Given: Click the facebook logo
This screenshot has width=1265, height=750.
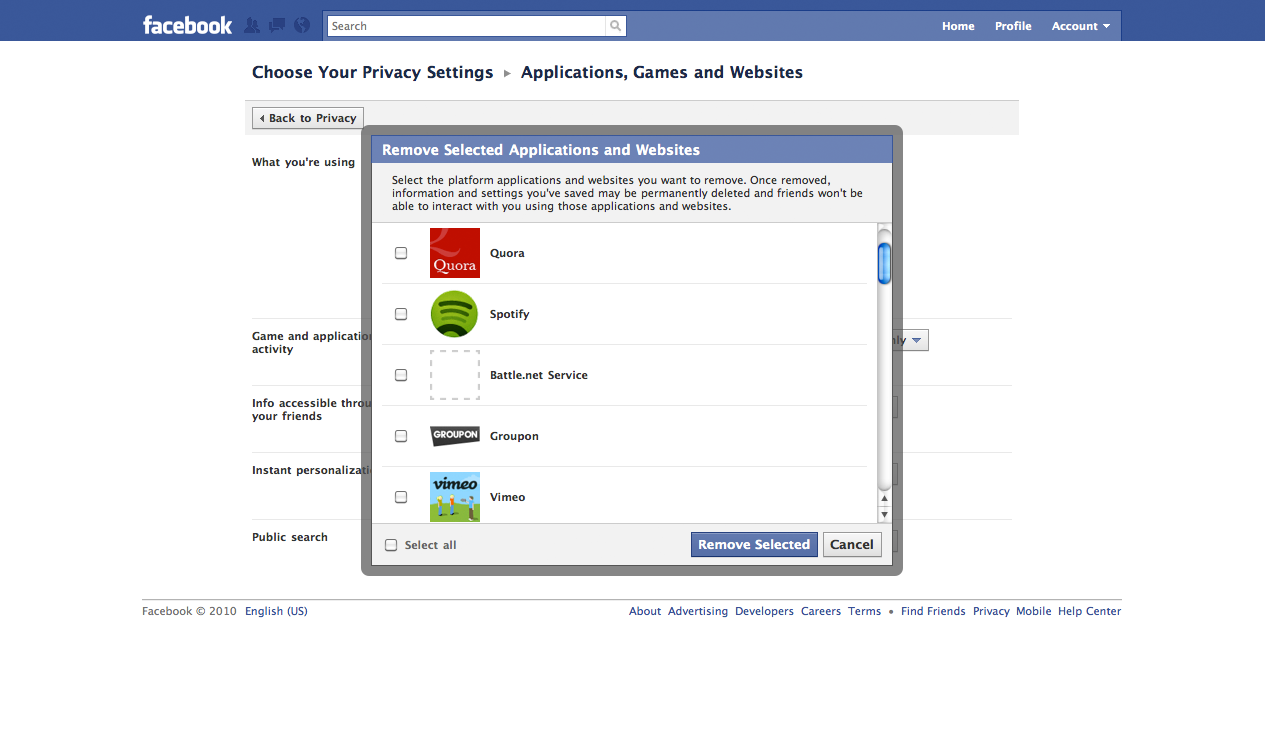Looking at the screenshot, I should click(187, 25).
